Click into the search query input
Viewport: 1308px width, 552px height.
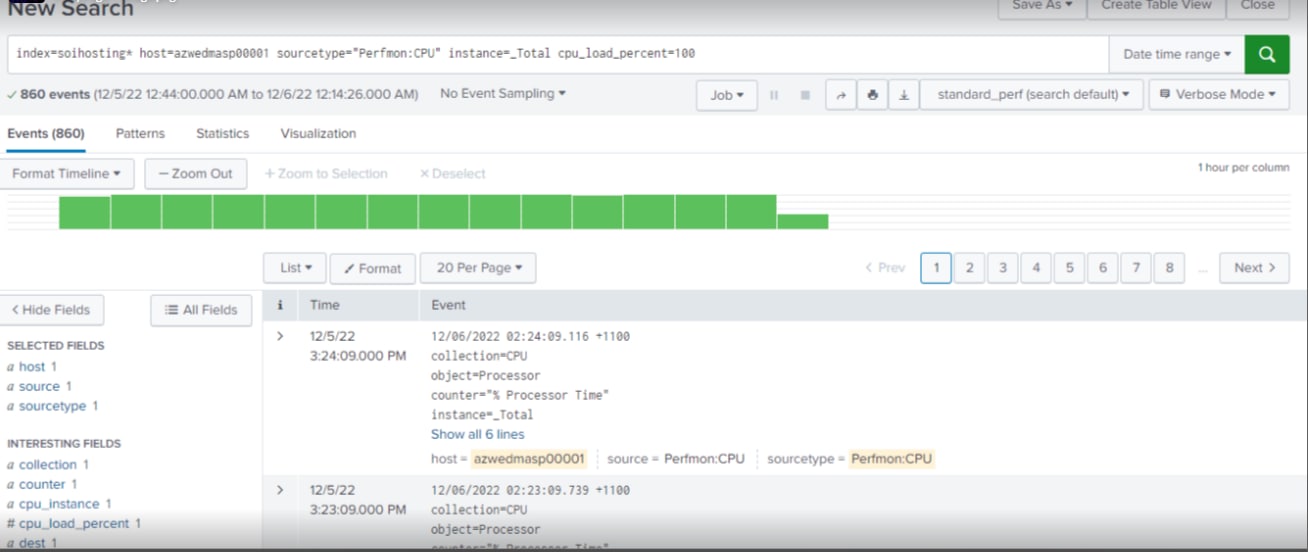point(558,54)
